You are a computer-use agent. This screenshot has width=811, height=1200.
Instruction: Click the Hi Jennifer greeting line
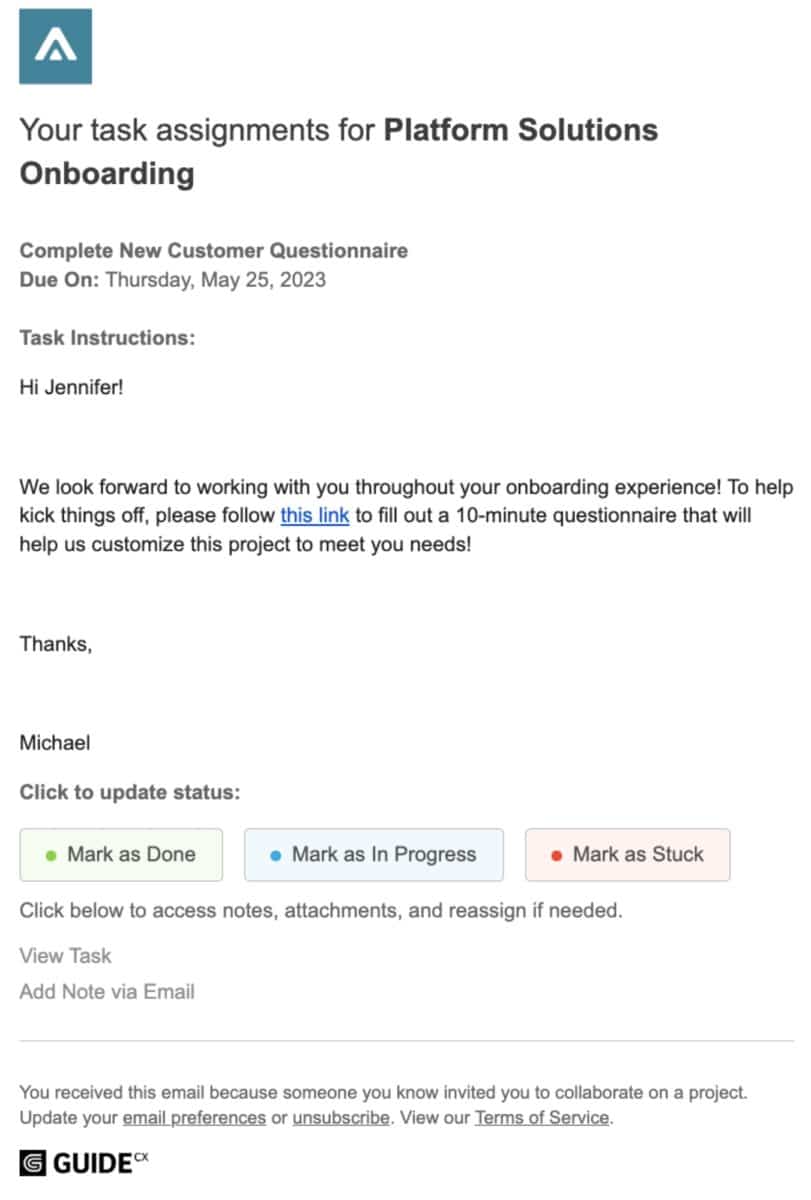pos(71,387)
